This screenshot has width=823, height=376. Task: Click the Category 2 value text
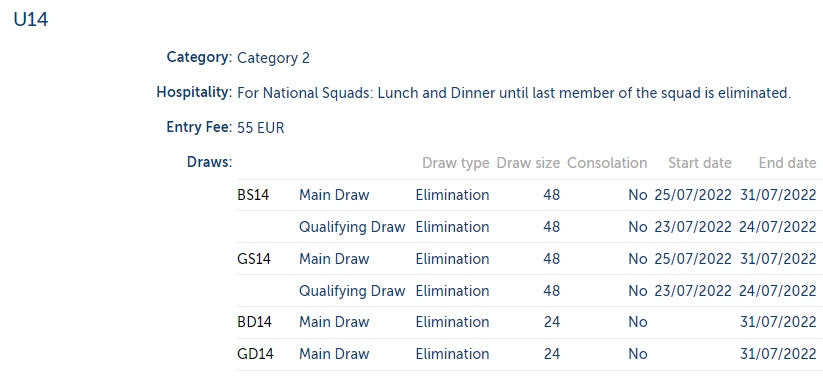(273, 58)
